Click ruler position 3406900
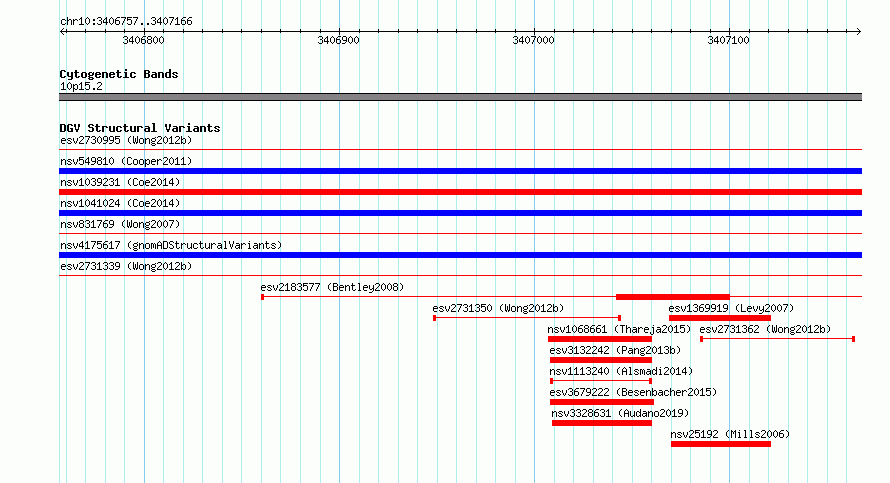 tap(338, 40)
